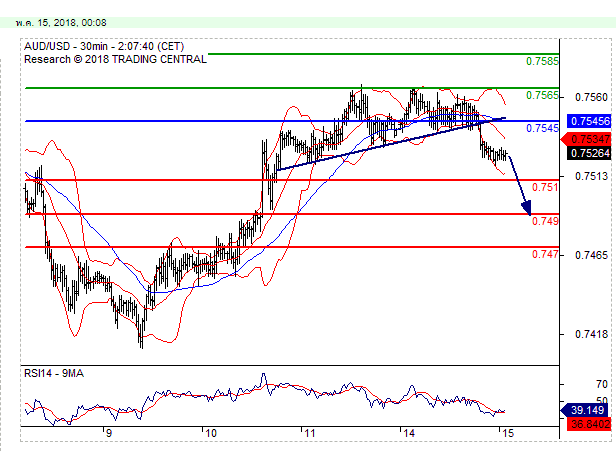Click the red support label 0.749
Image resolution: width=616 pixels, height=453 pixels.
pyautogui.click(x=545, y=221)
